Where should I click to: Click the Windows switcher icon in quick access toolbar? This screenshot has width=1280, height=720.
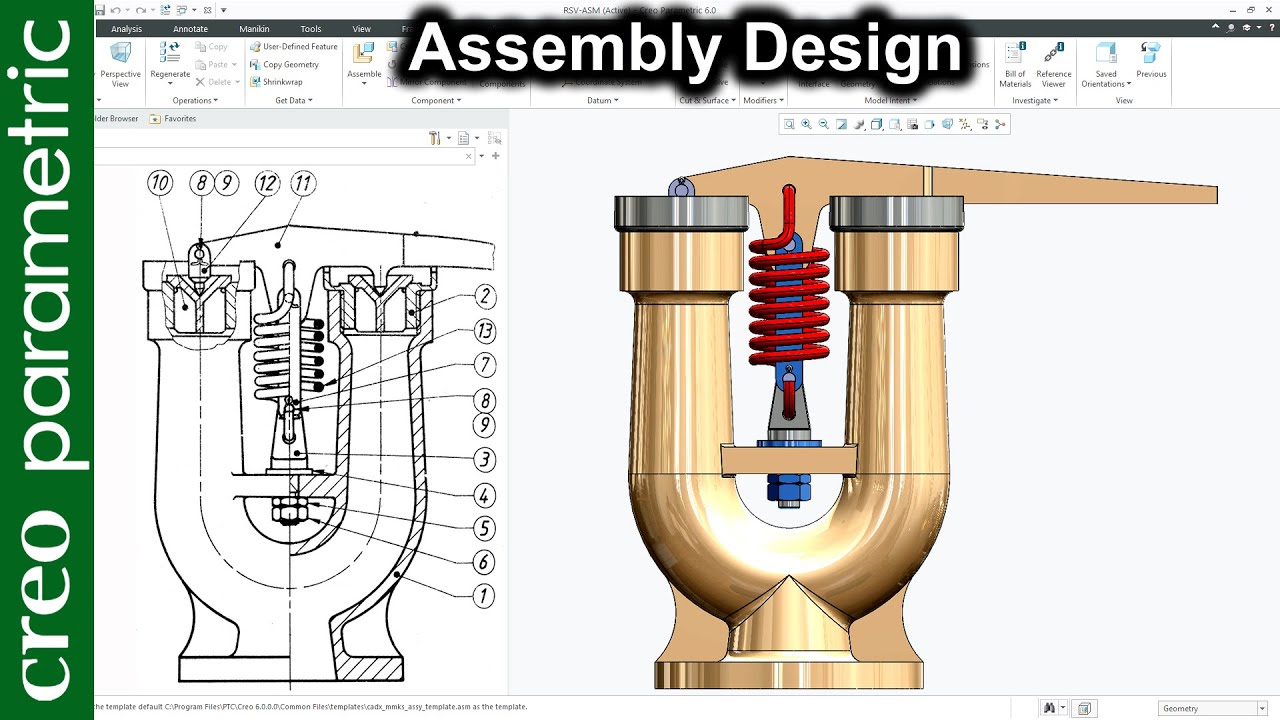[182, 10]
